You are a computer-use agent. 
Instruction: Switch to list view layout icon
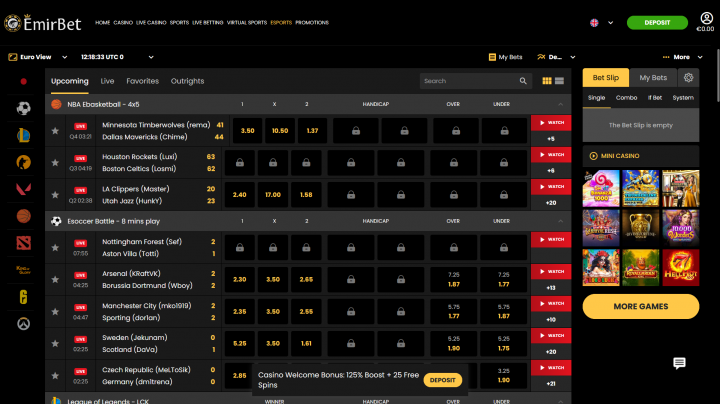[559, 81]
